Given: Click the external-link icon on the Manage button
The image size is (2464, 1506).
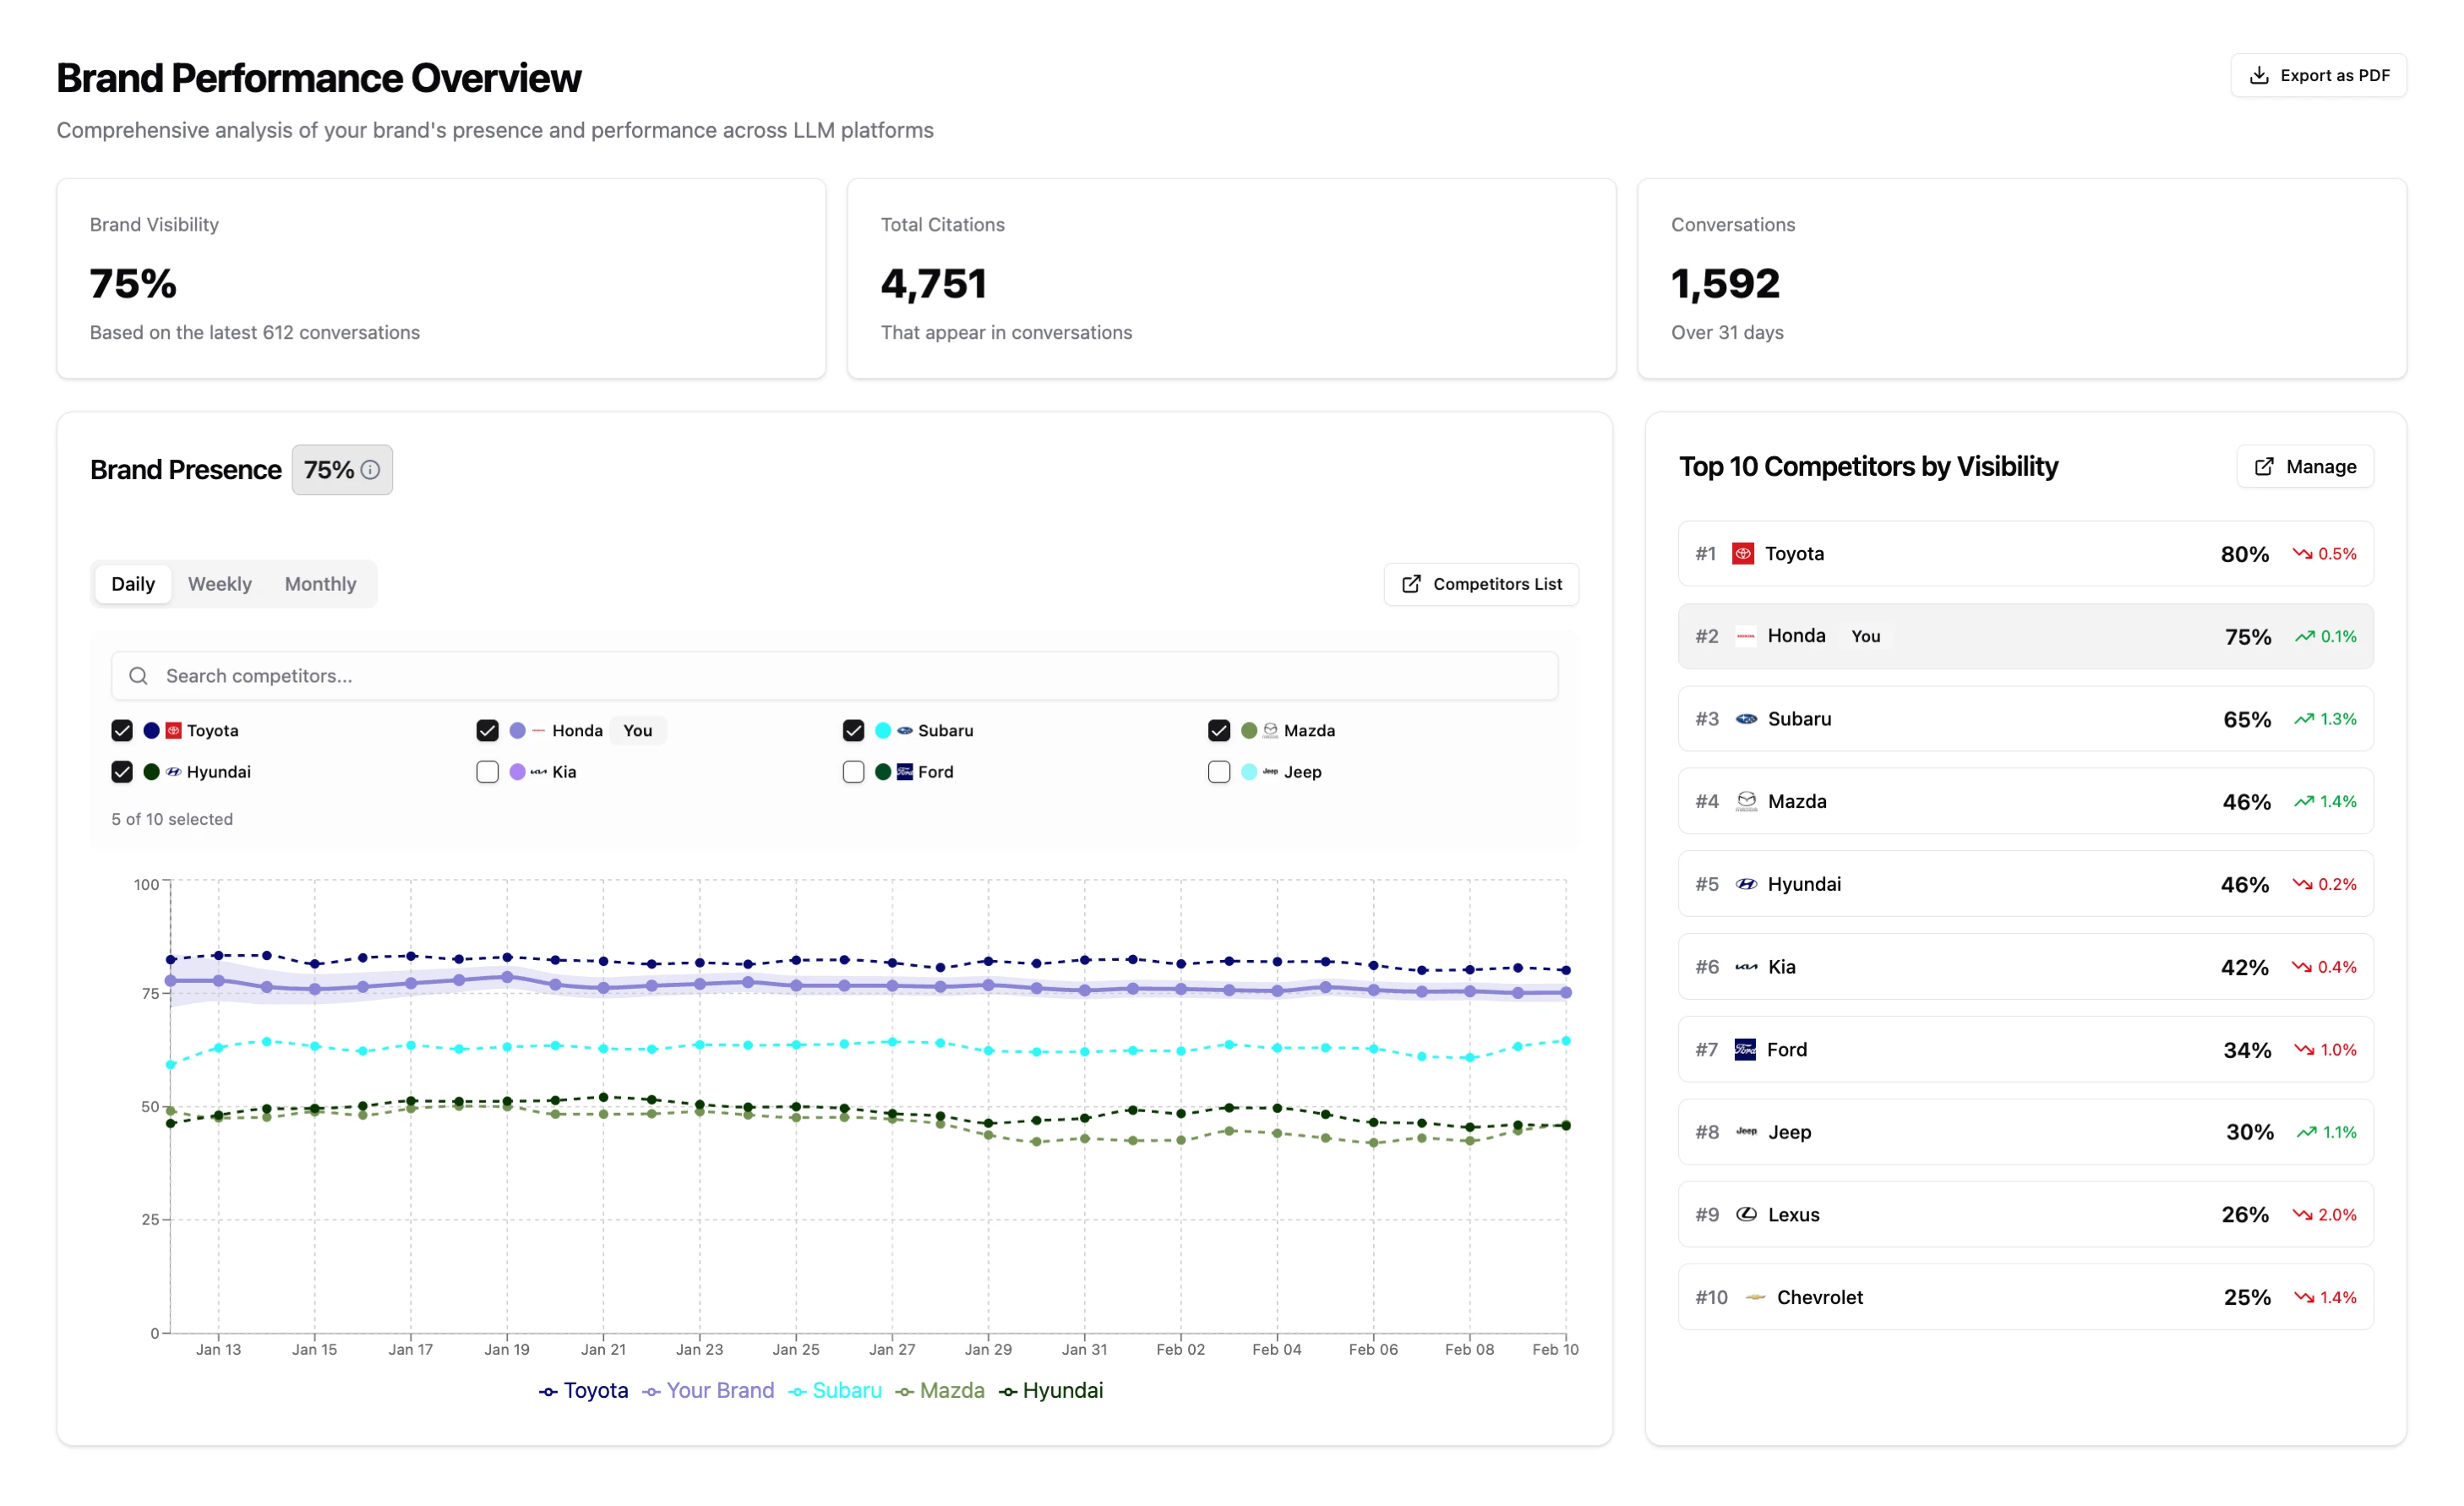Looking at the screenshot, I should point(2263,466).
